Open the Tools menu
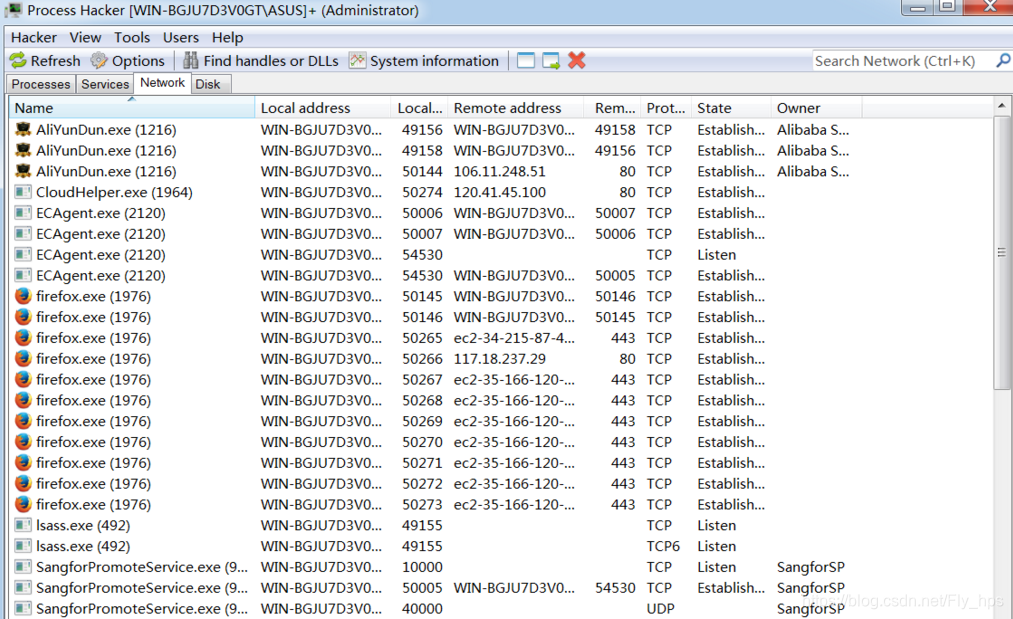 [x=132, y=37]
